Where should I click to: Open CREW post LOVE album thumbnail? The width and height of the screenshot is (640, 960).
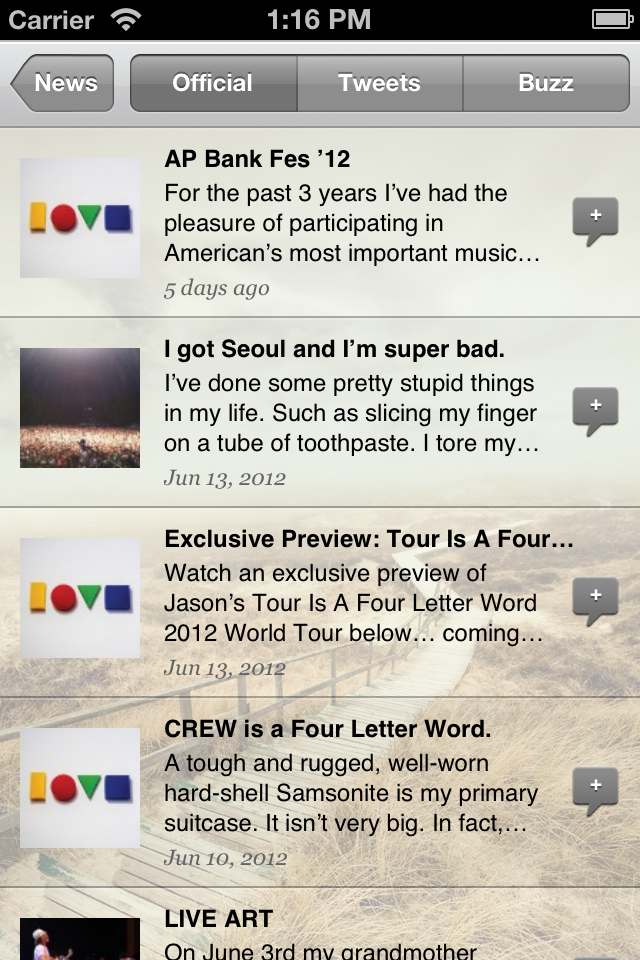tap(80, 788)
